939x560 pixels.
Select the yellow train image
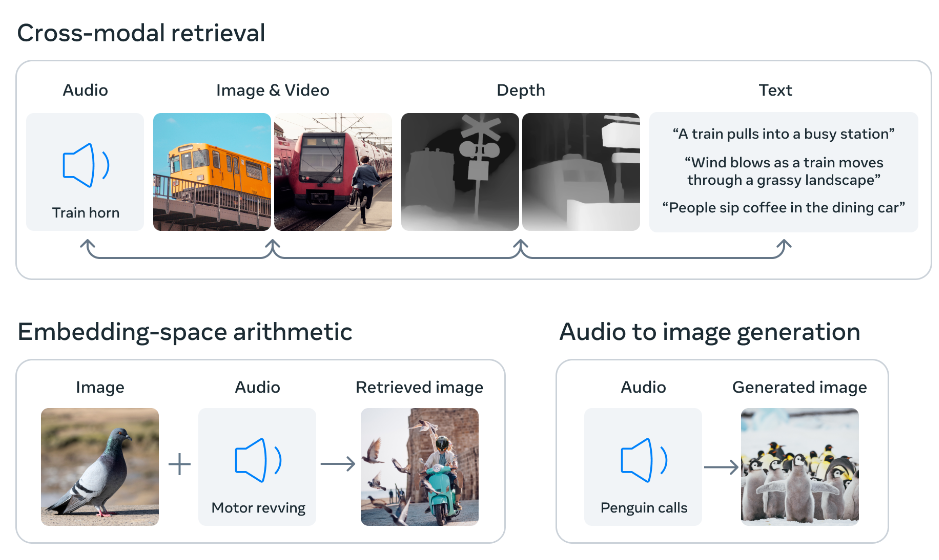[x=212, y=172]
